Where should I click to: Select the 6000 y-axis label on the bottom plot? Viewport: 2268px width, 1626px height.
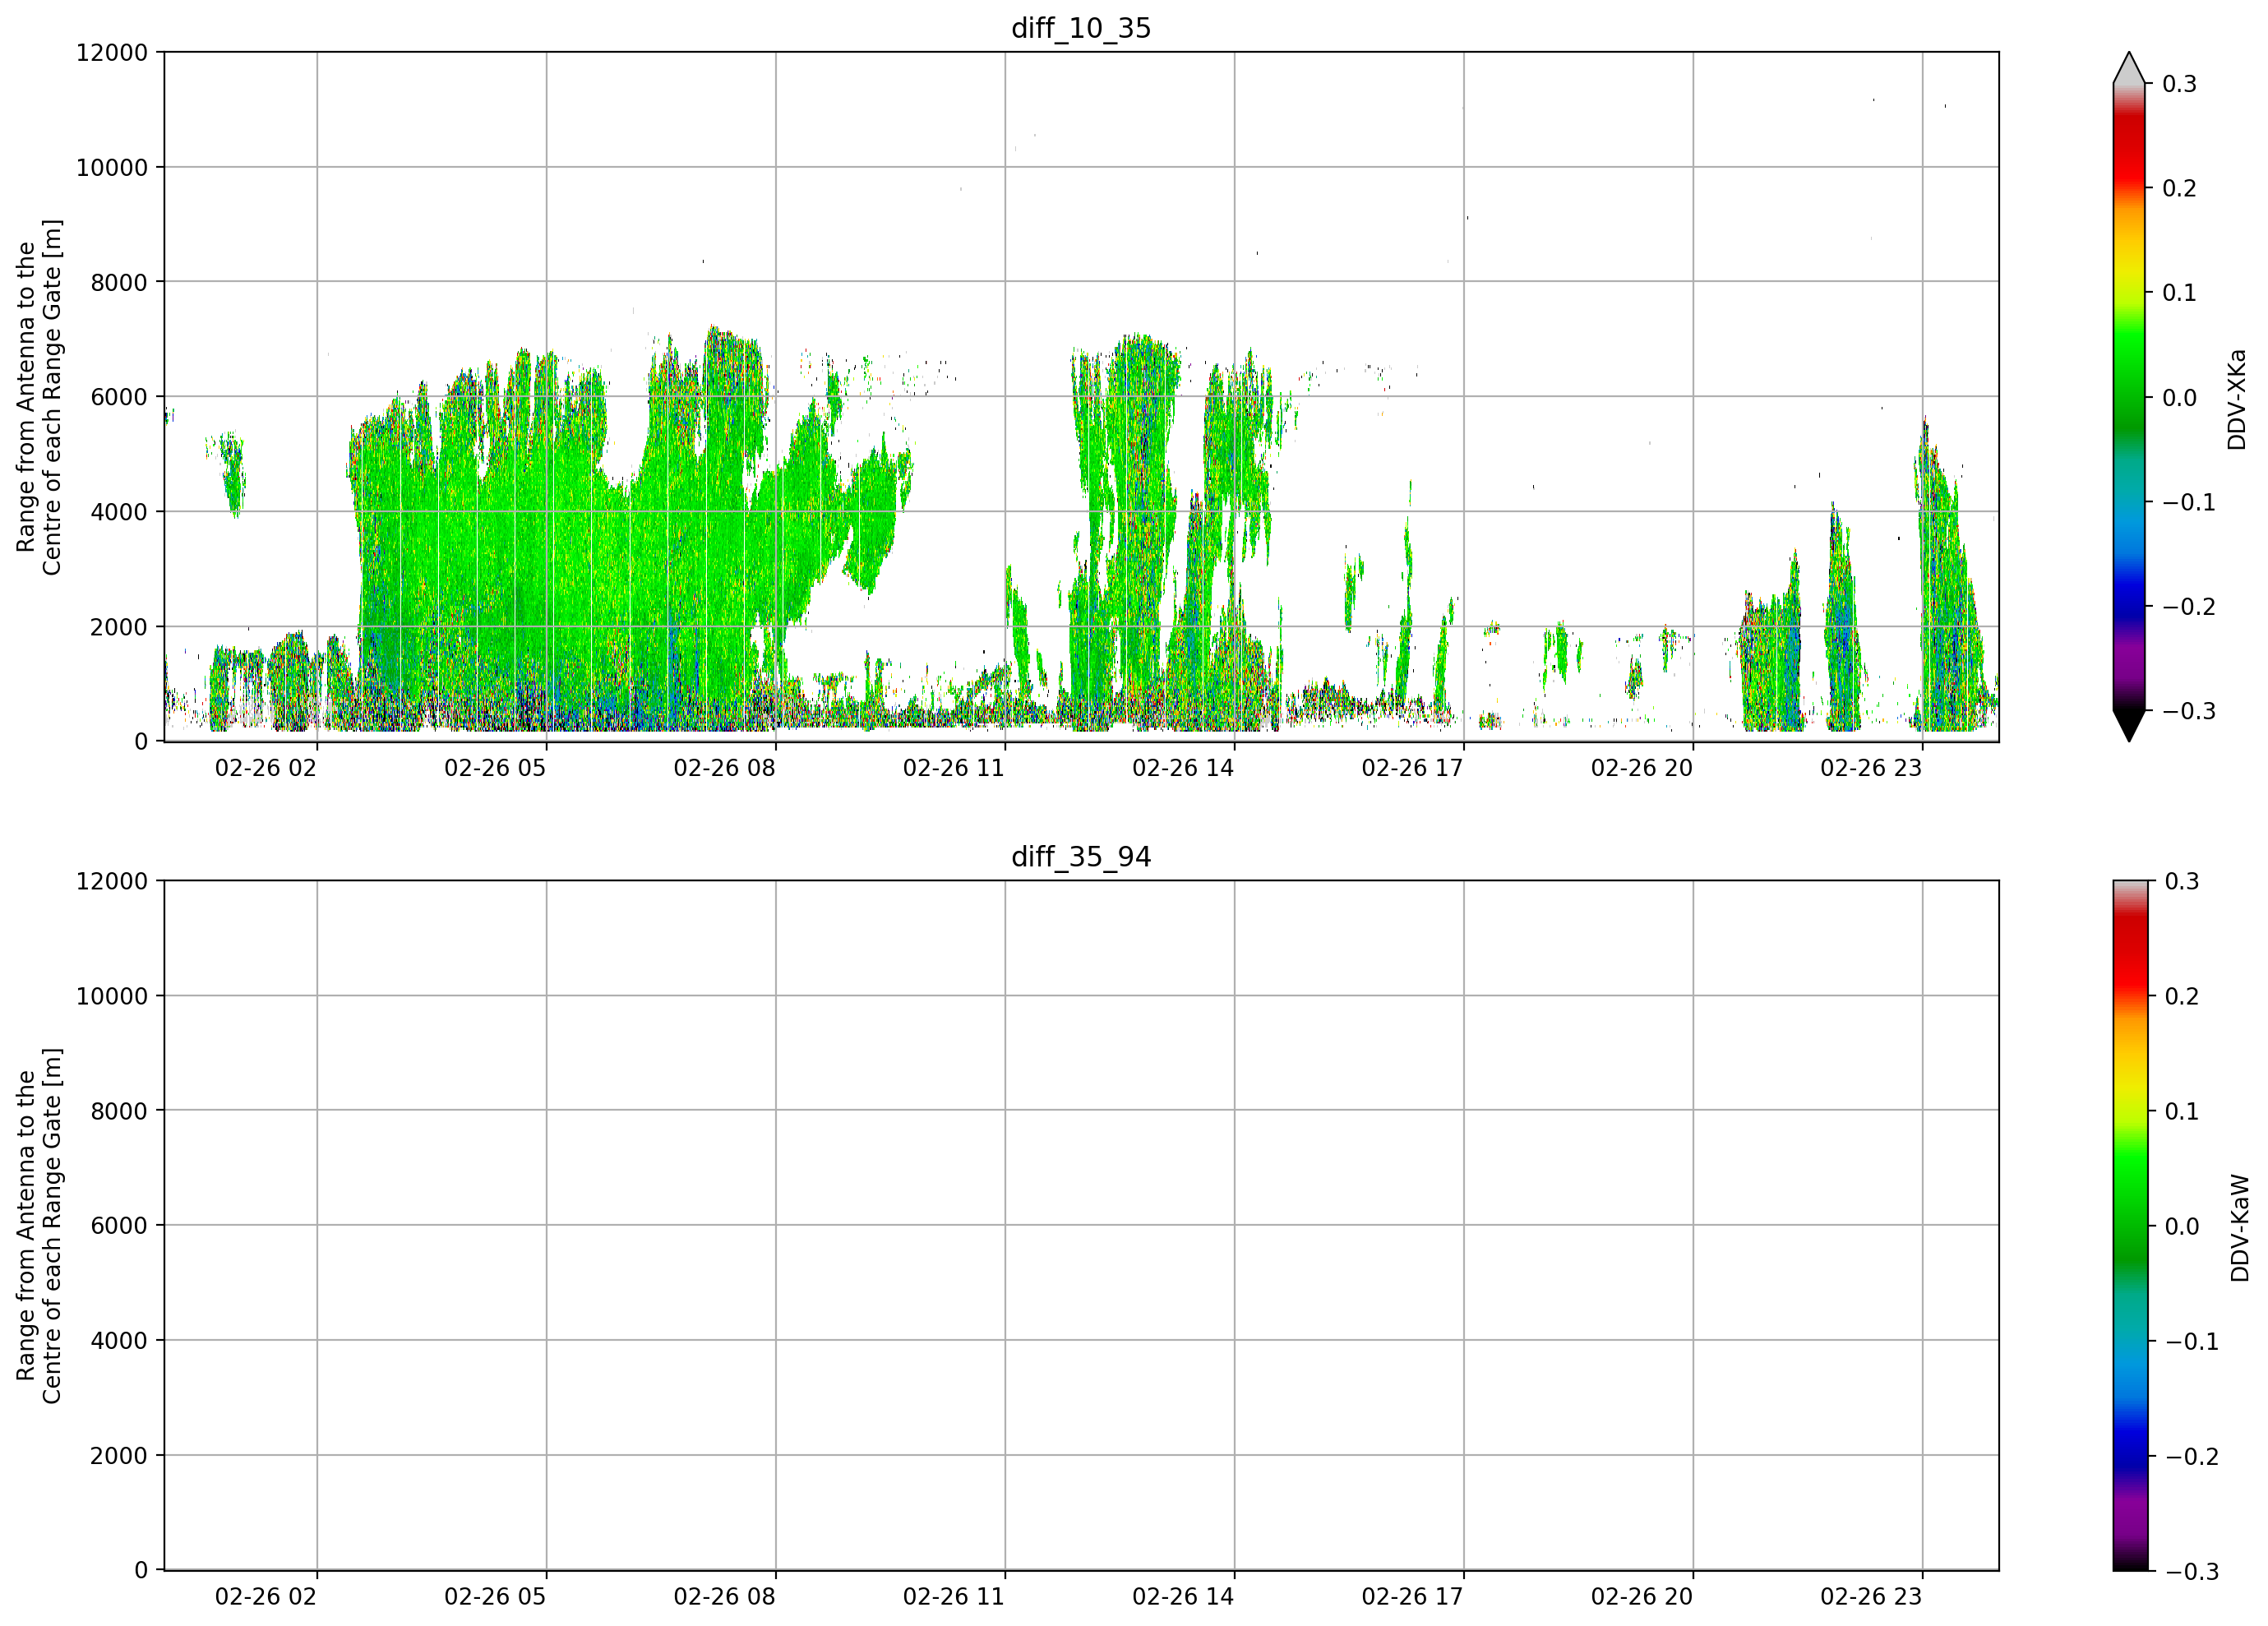119,1226
